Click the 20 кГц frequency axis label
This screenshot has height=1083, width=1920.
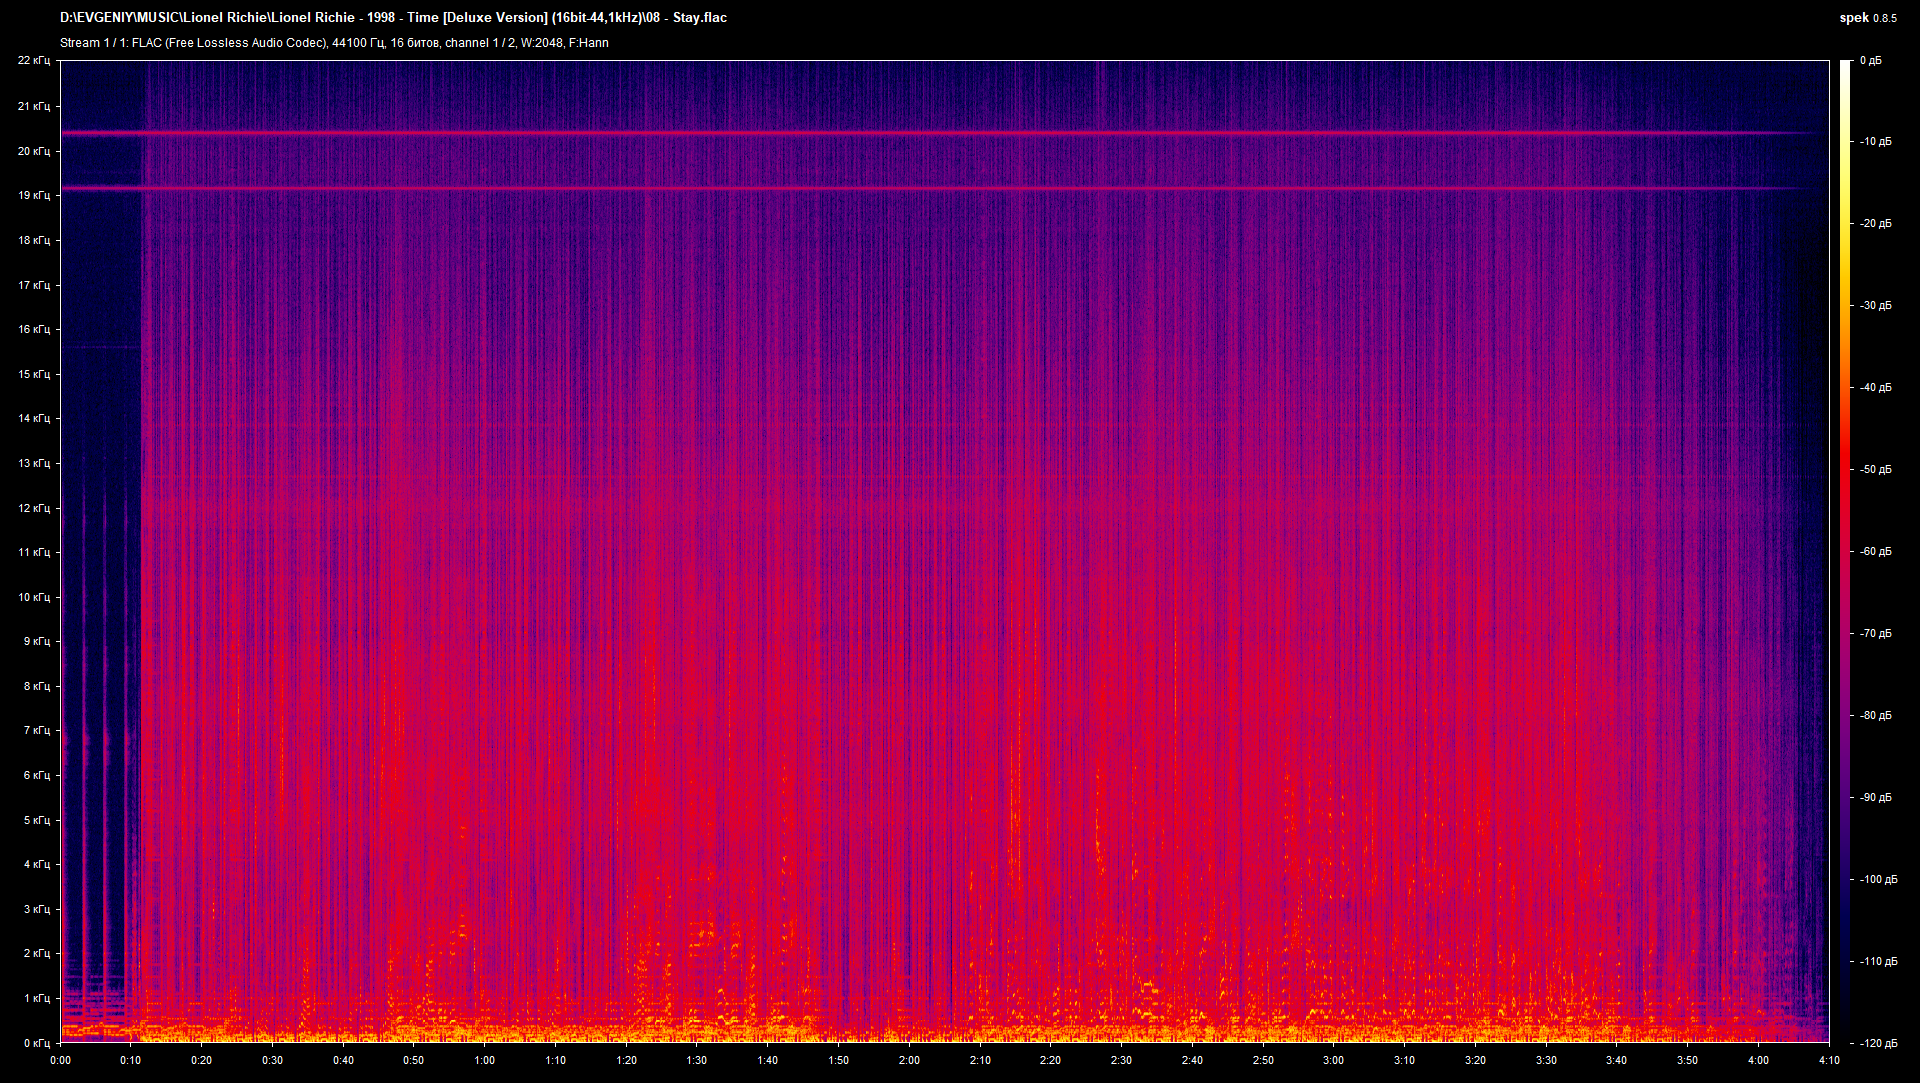pos(33,151)
